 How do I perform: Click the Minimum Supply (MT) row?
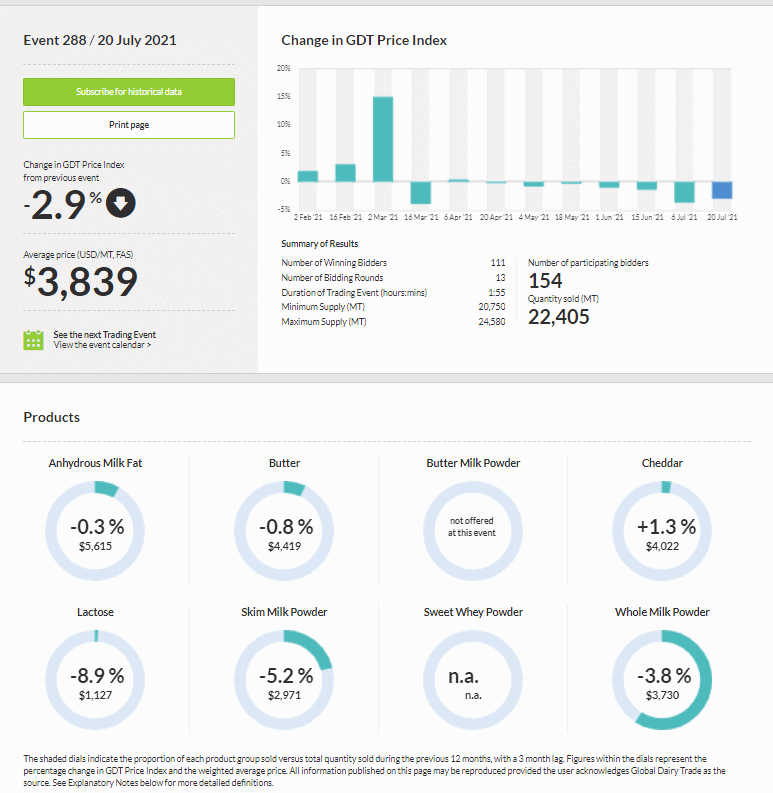tap(393, 307)
